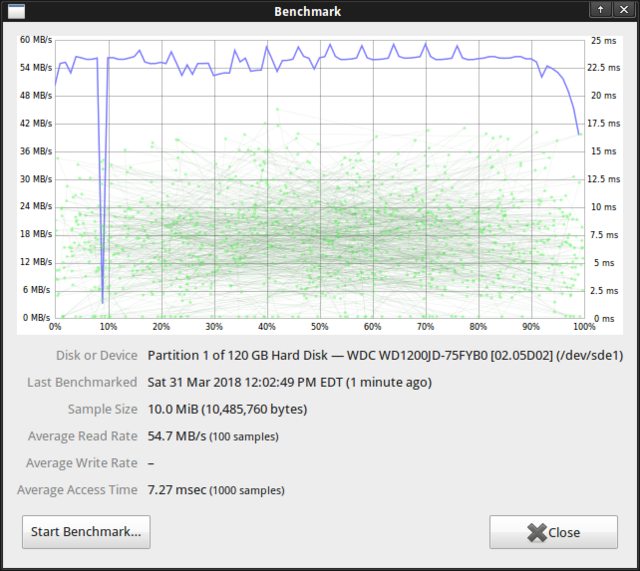Image resolution: width=640 pixels, height=571 pixels.
Task: Click the 'Average Write Rate' label
Action: (x=82, y=463)
